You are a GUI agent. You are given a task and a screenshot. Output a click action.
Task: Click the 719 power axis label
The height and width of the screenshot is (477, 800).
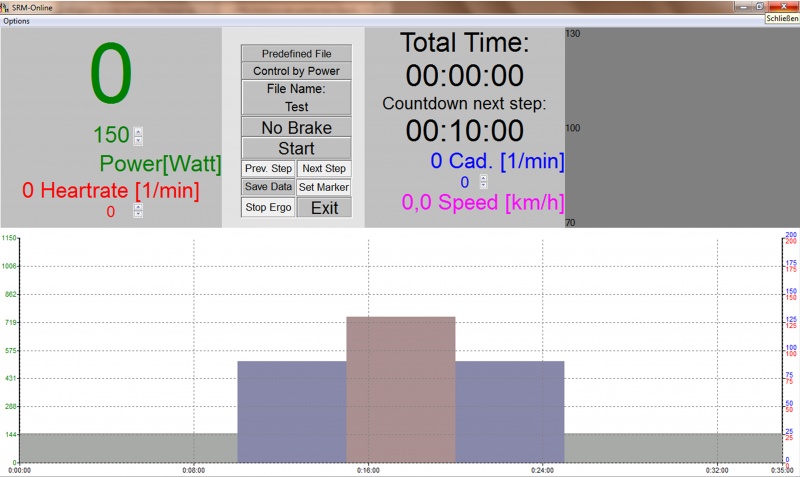coord(10,322)
